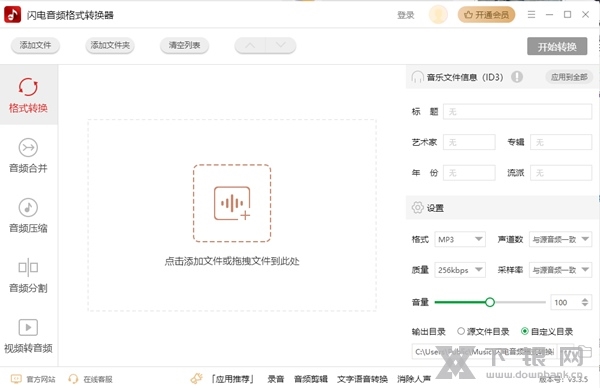Click the official website monitor icon
The height and width of the screenshot is (388, 600).
tap(16, 379)
